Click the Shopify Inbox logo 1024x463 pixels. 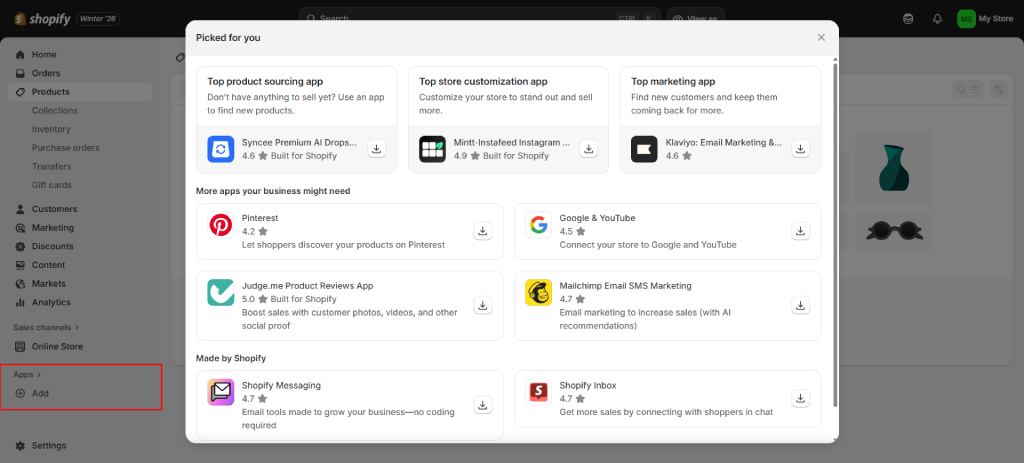539,392
